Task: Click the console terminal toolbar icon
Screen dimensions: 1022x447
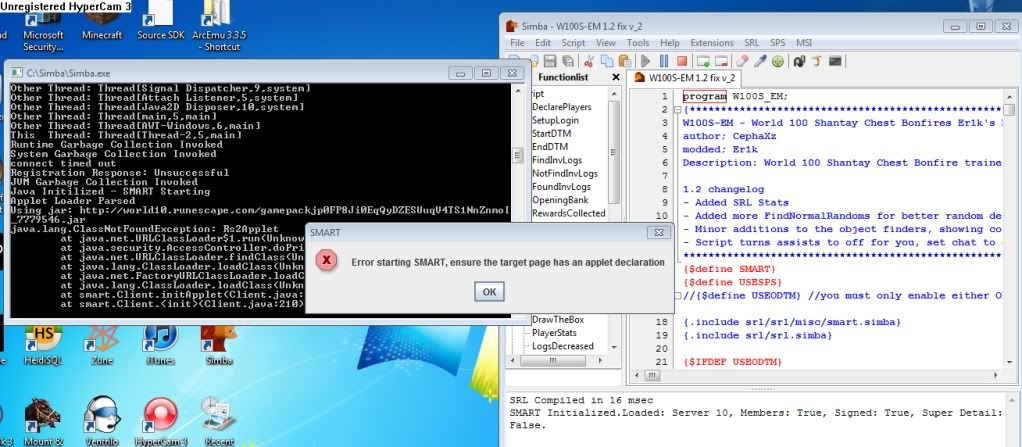Action: pos(835,61)
